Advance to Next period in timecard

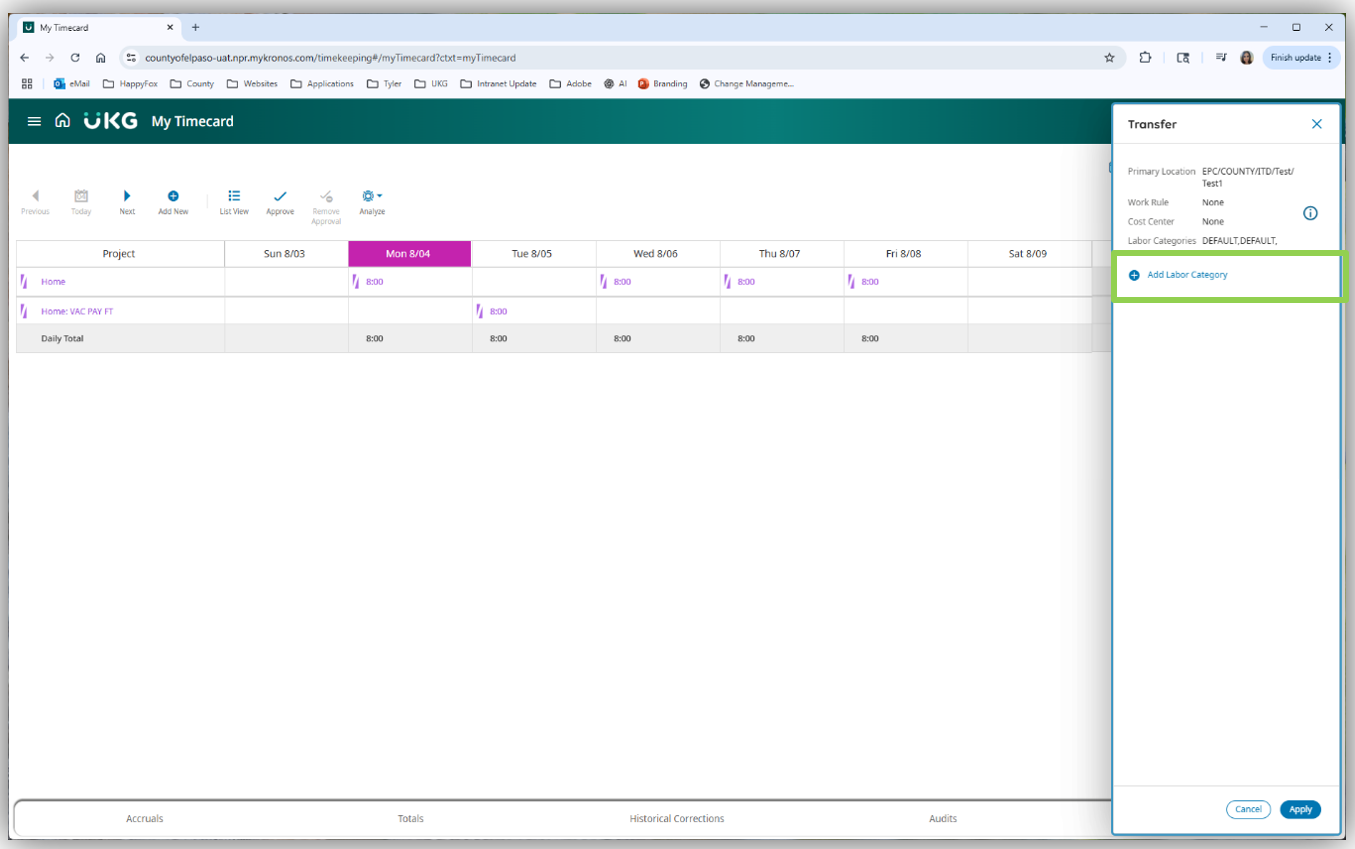coord(127,202)
